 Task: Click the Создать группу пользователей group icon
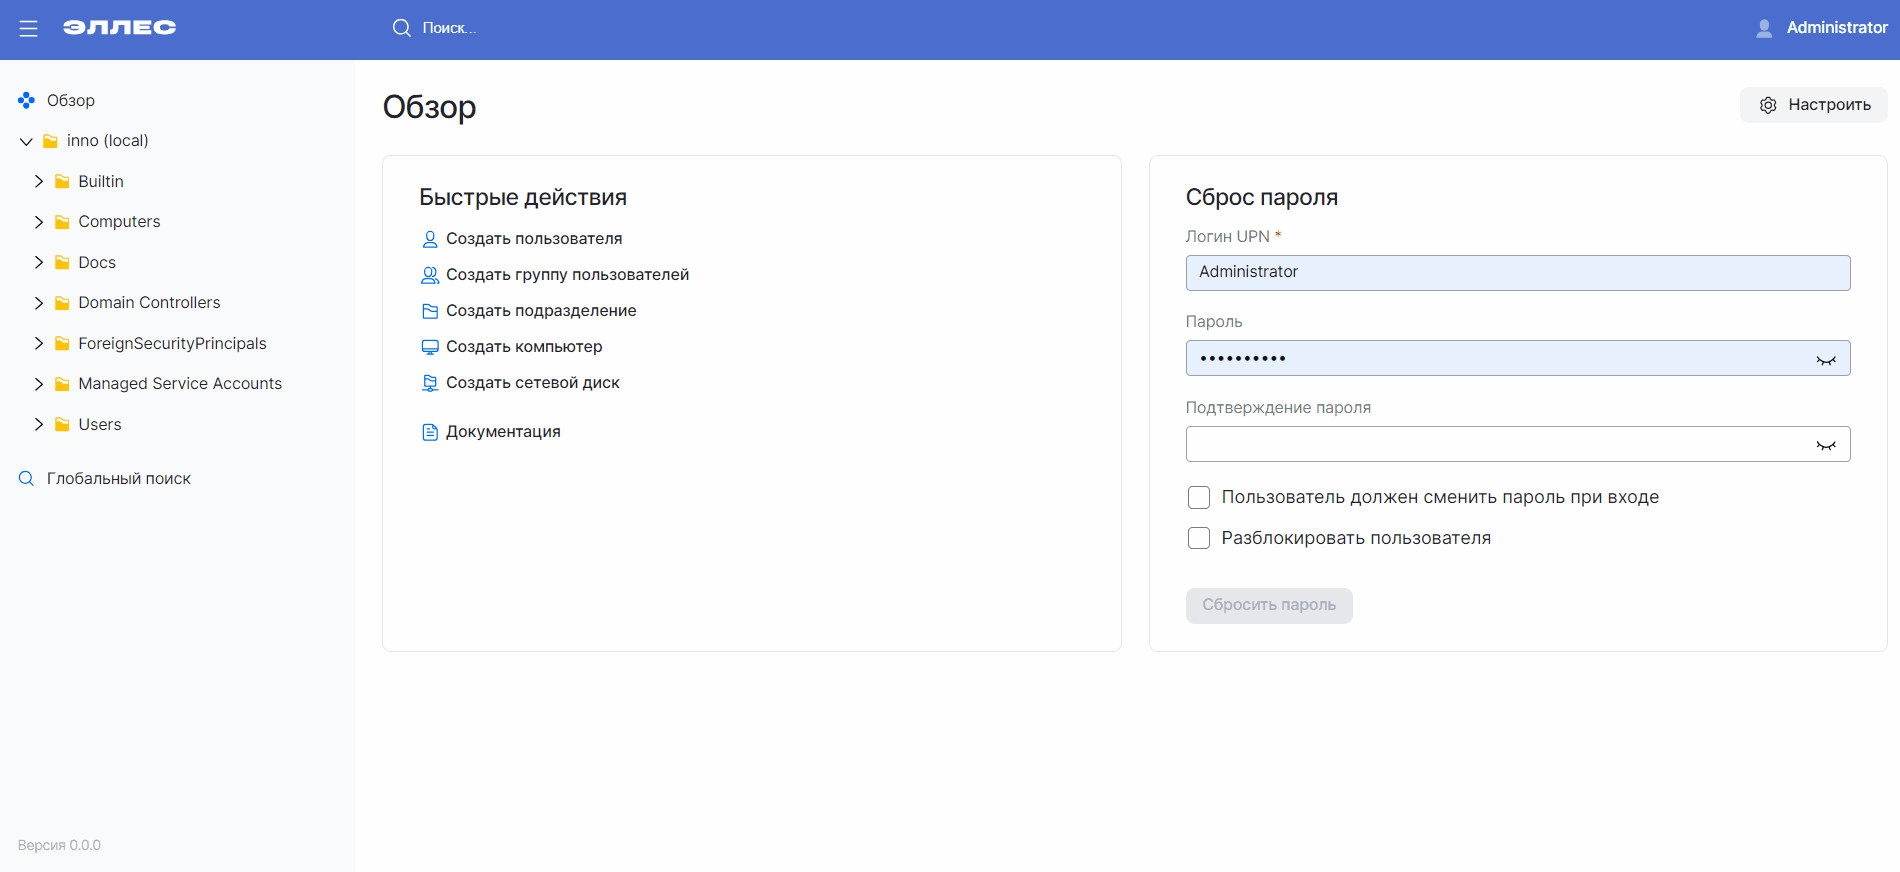430,275
